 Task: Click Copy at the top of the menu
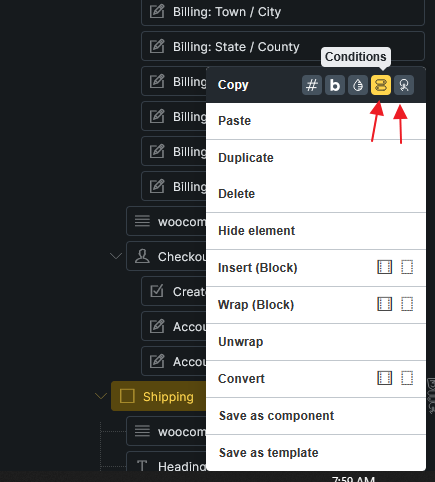233,85
